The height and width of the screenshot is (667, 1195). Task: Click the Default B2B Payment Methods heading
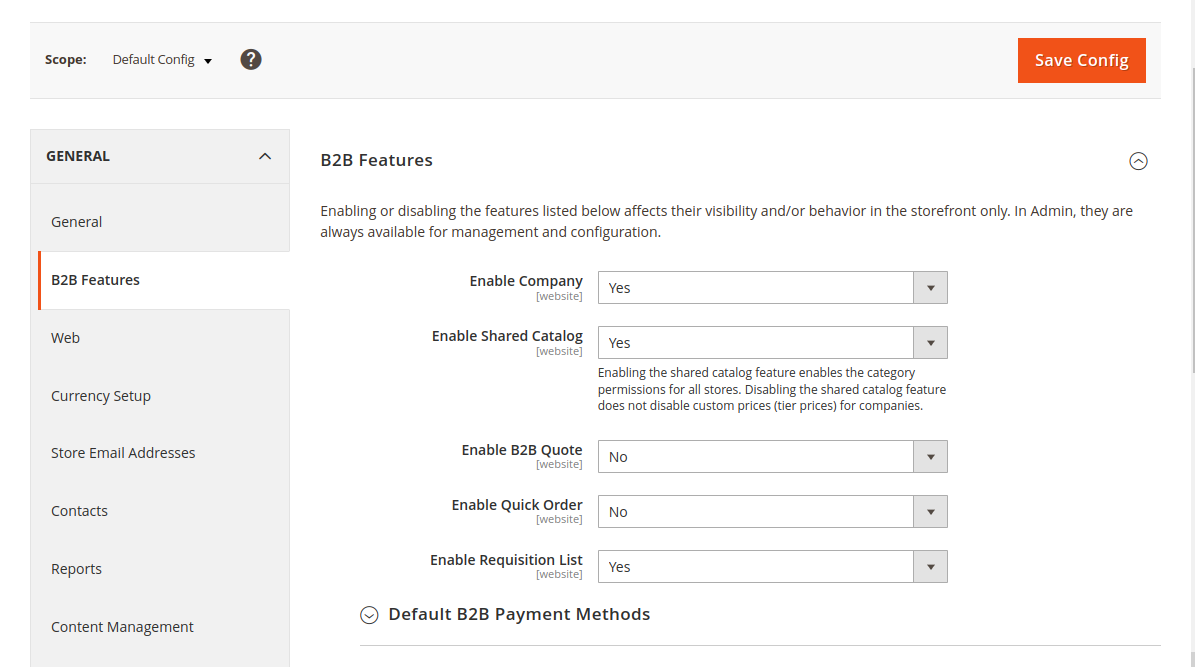coord(519,614)
